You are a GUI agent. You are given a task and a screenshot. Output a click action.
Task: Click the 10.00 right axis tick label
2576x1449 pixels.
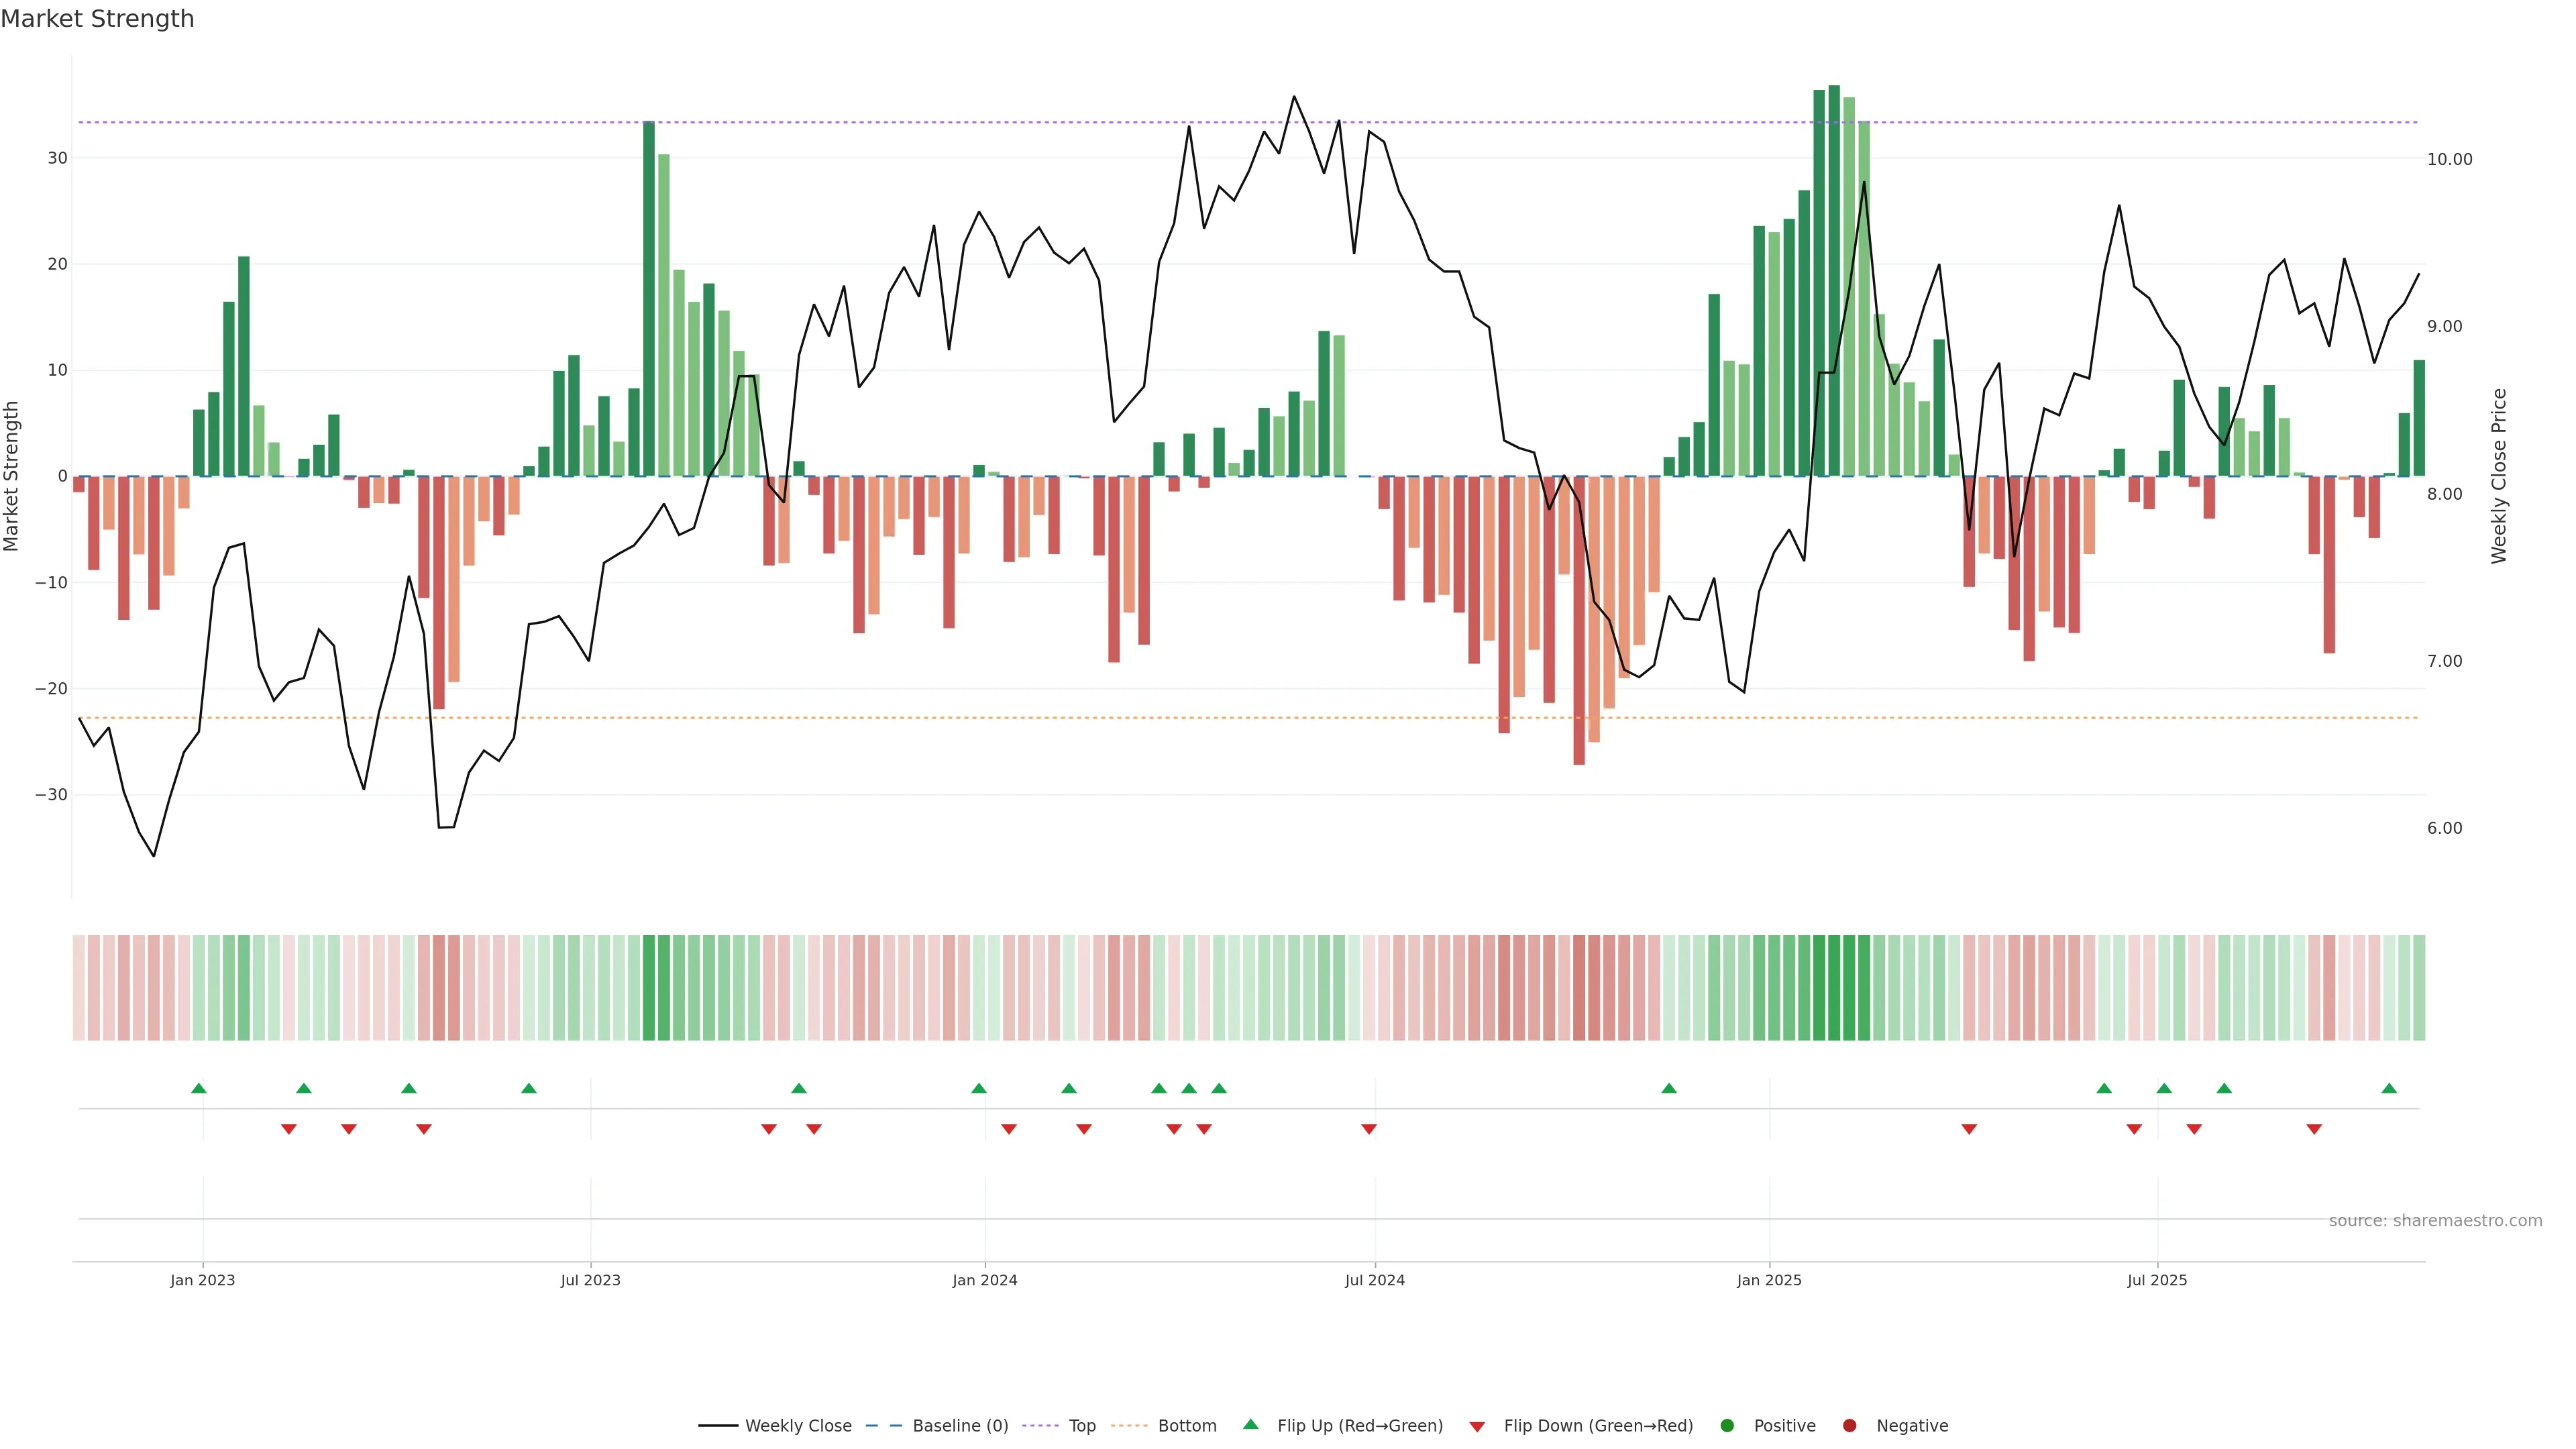2449,160
